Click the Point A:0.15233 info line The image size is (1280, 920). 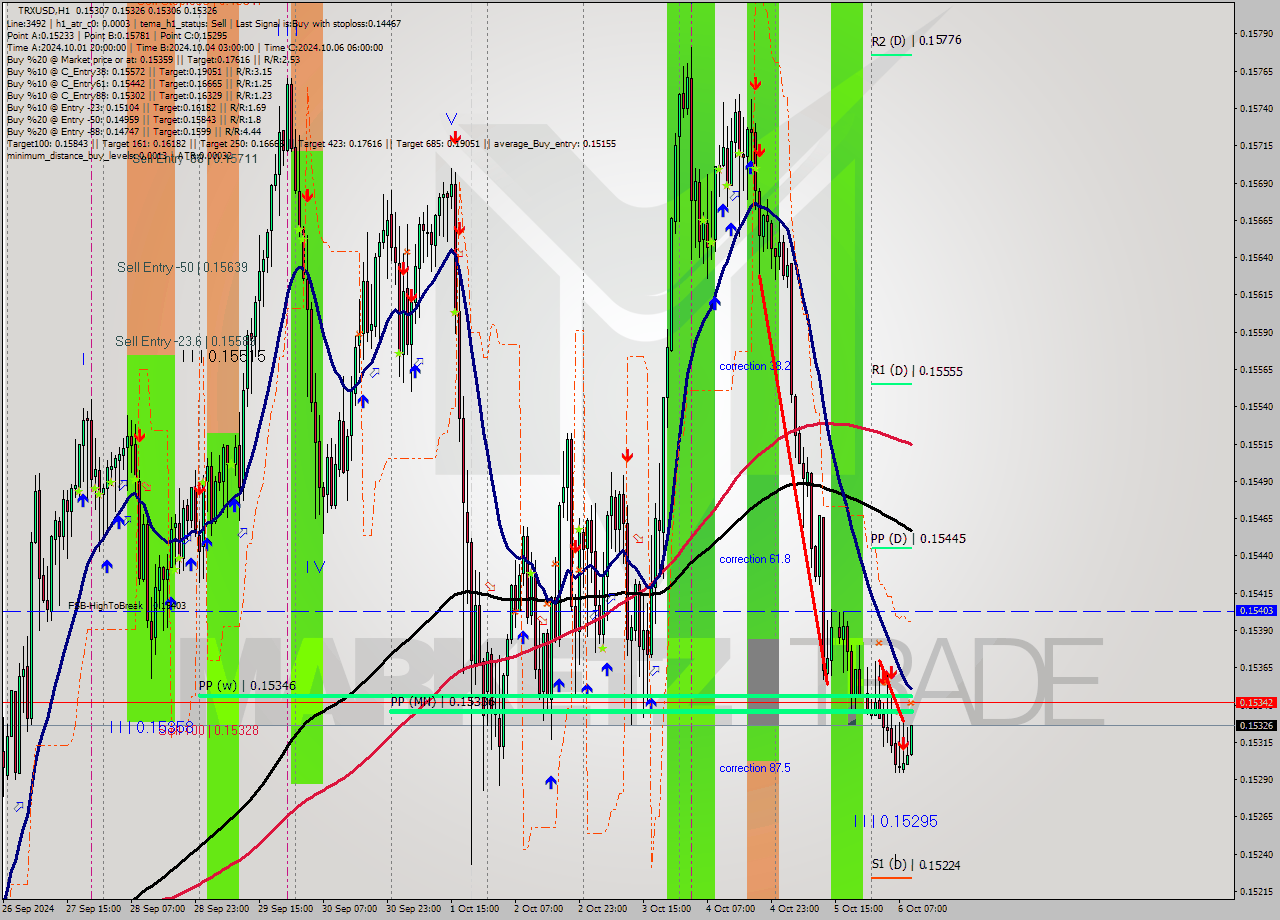click(x=117, y=35)
